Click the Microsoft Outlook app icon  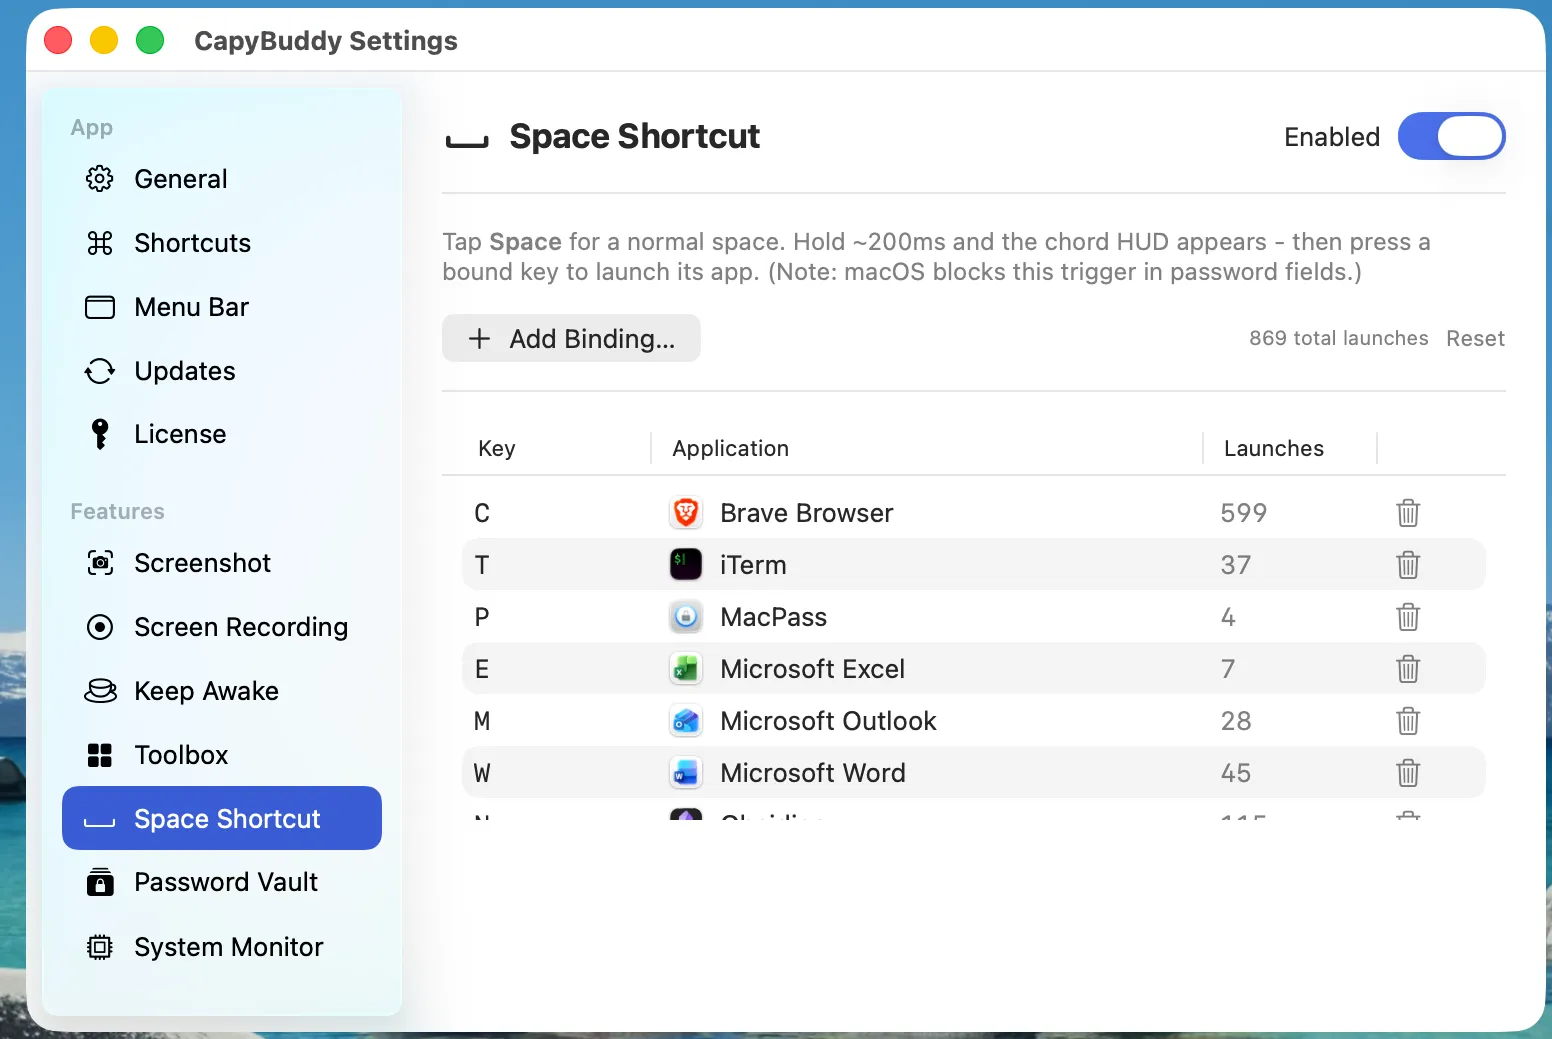click(686, 721)
